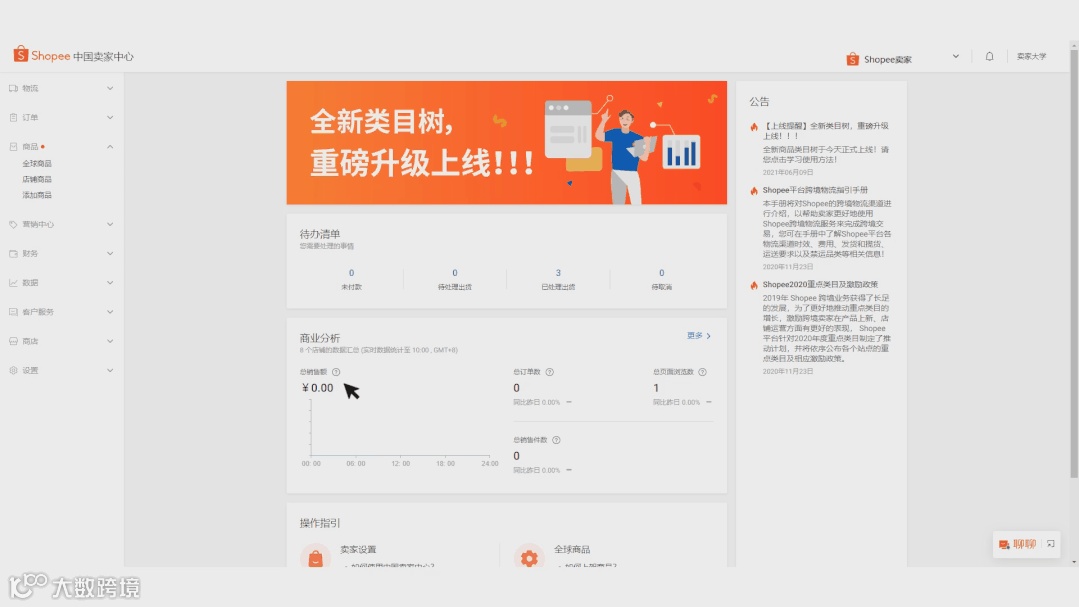
Task: Click the 财务 wallet icon
Action: click(x=13, y=253)
